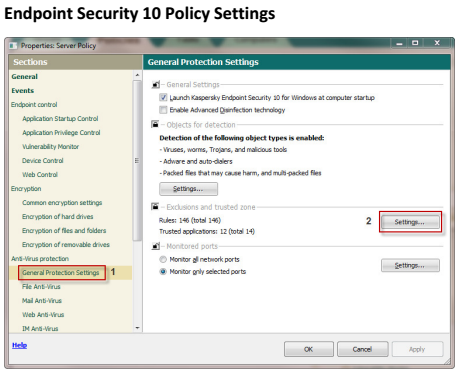The image size is (463, 379).
Task: Select General Protection Settings item
Action: (61, 273)
